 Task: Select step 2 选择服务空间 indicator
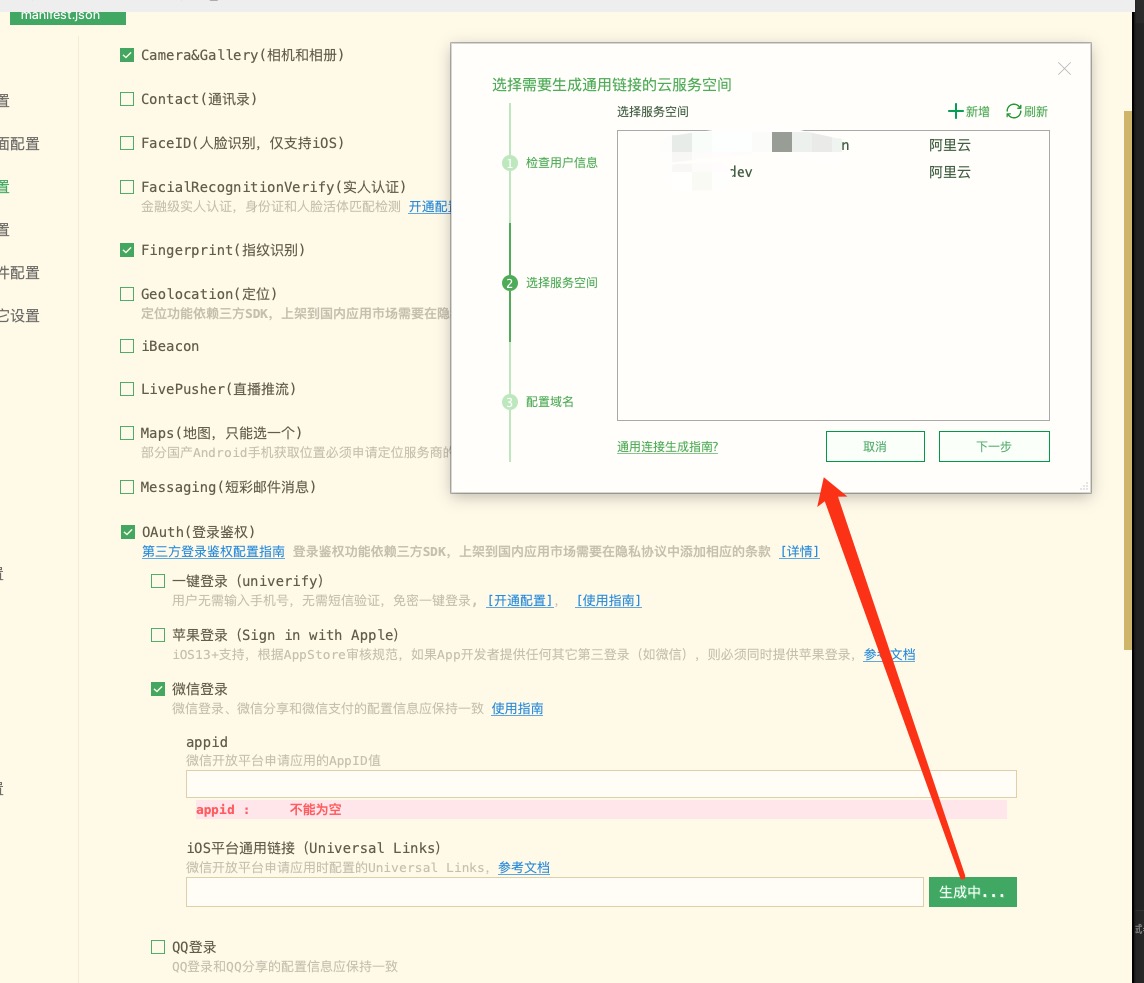click(510, 283)
